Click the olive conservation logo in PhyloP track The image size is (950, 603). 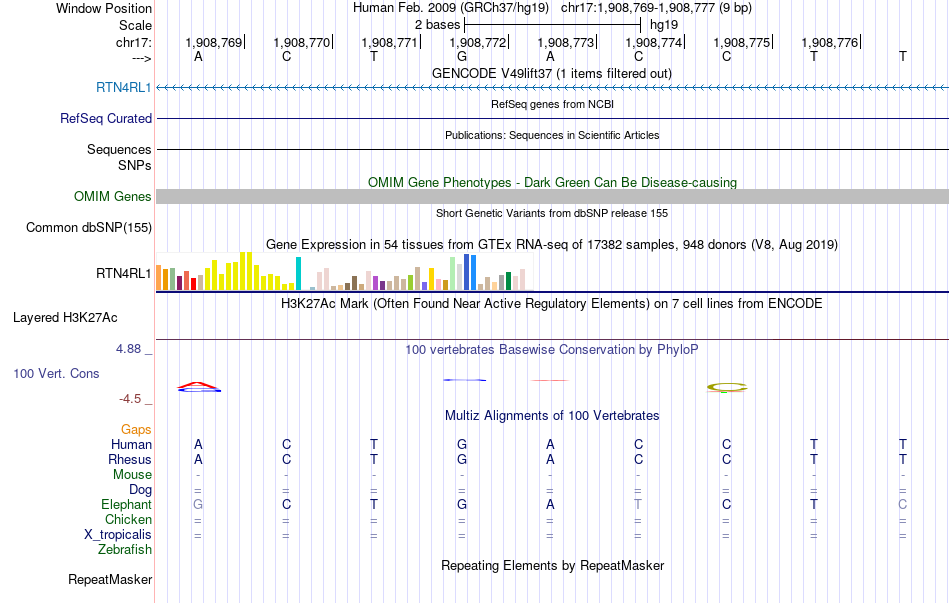(x=727, y=387)
